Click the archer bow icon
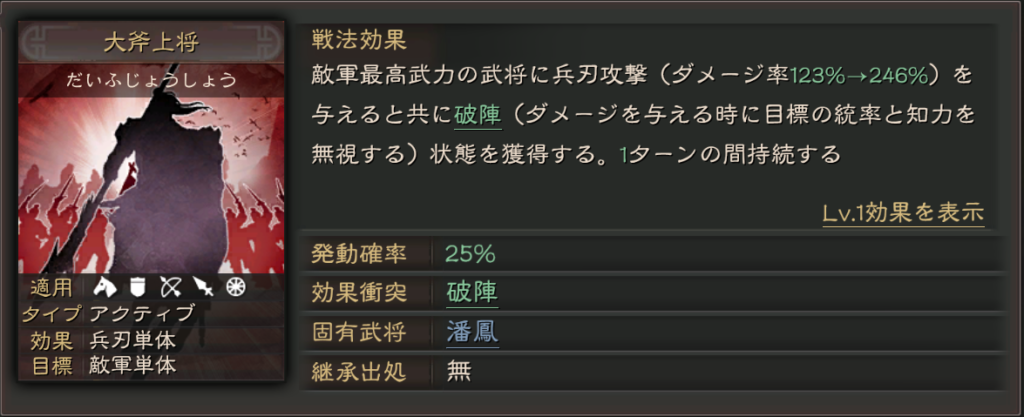The image size is (1024, 417). [170, 288]
